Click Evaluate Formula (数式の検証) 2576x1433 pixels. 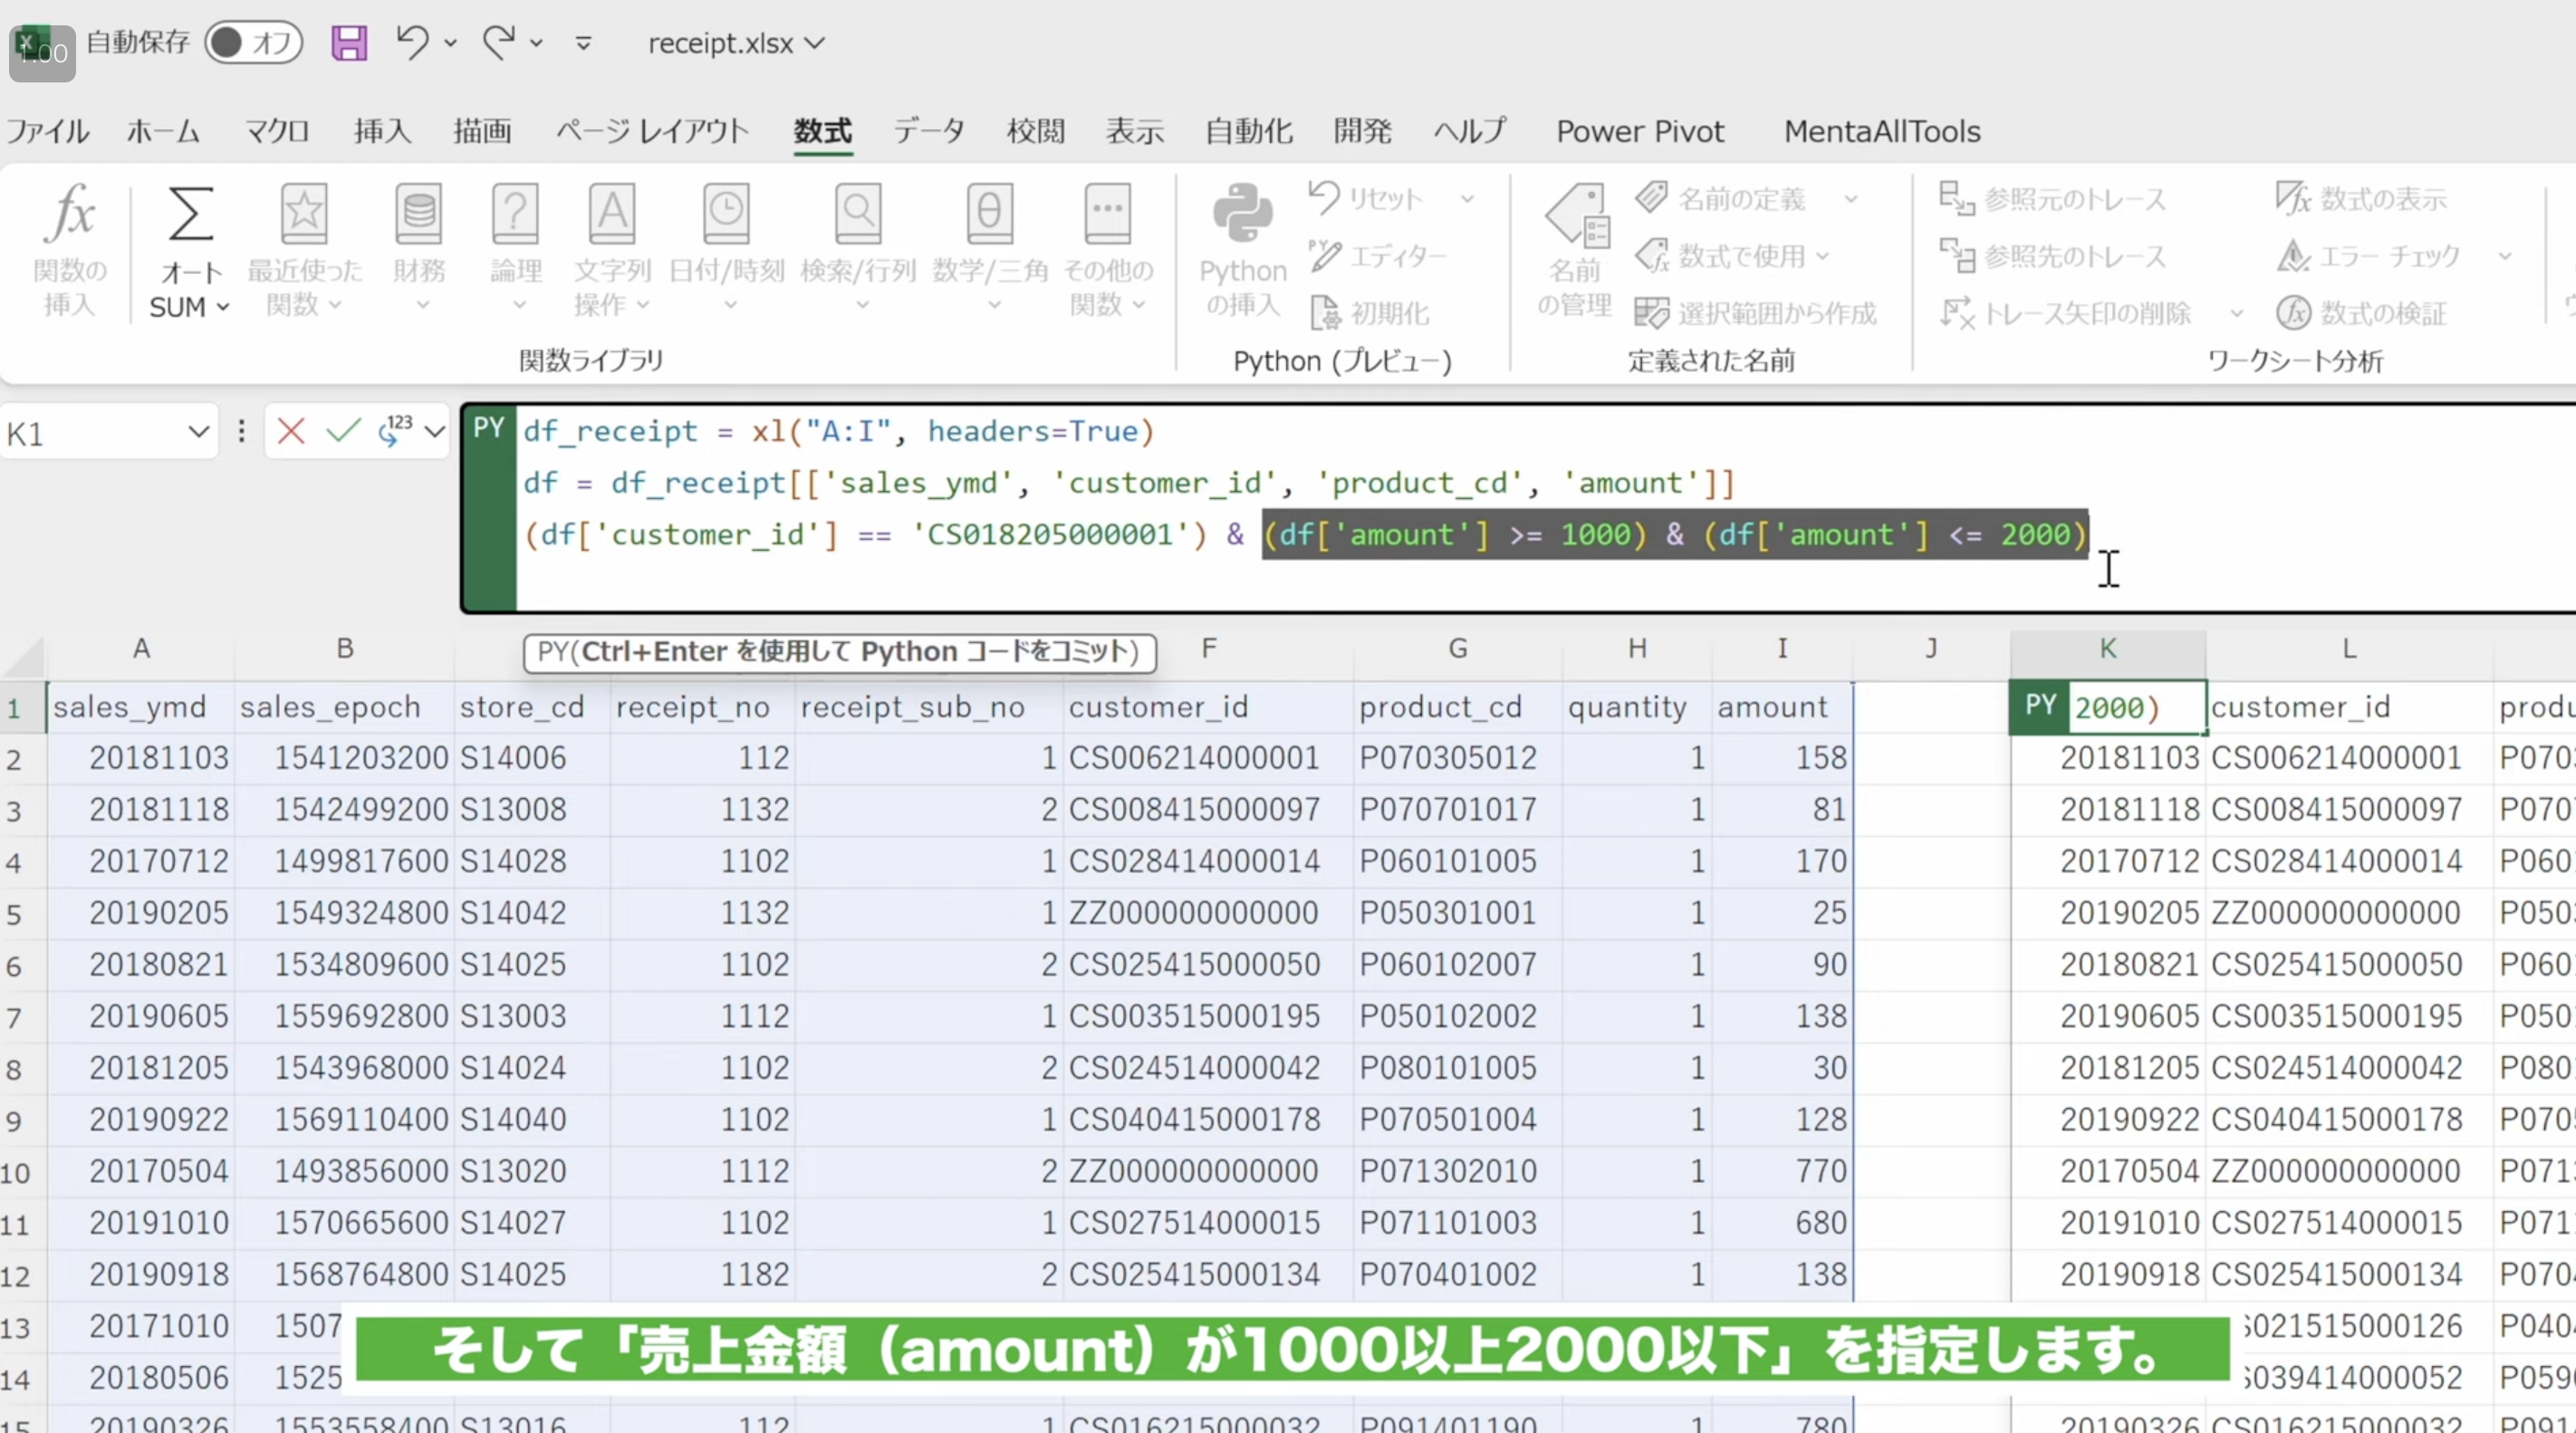(x=2361, y=313)
